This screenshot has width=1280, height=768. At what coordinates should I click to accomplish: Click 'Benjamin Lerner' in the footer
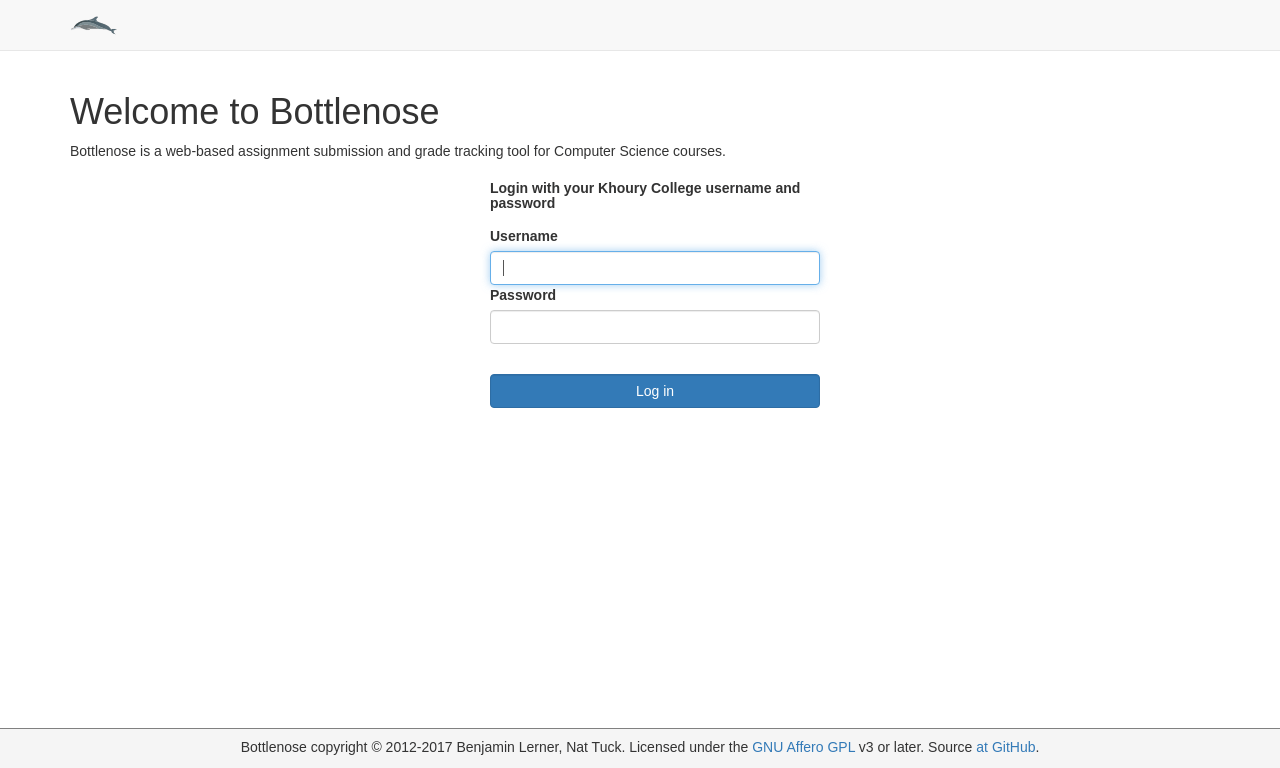point(507,747)
